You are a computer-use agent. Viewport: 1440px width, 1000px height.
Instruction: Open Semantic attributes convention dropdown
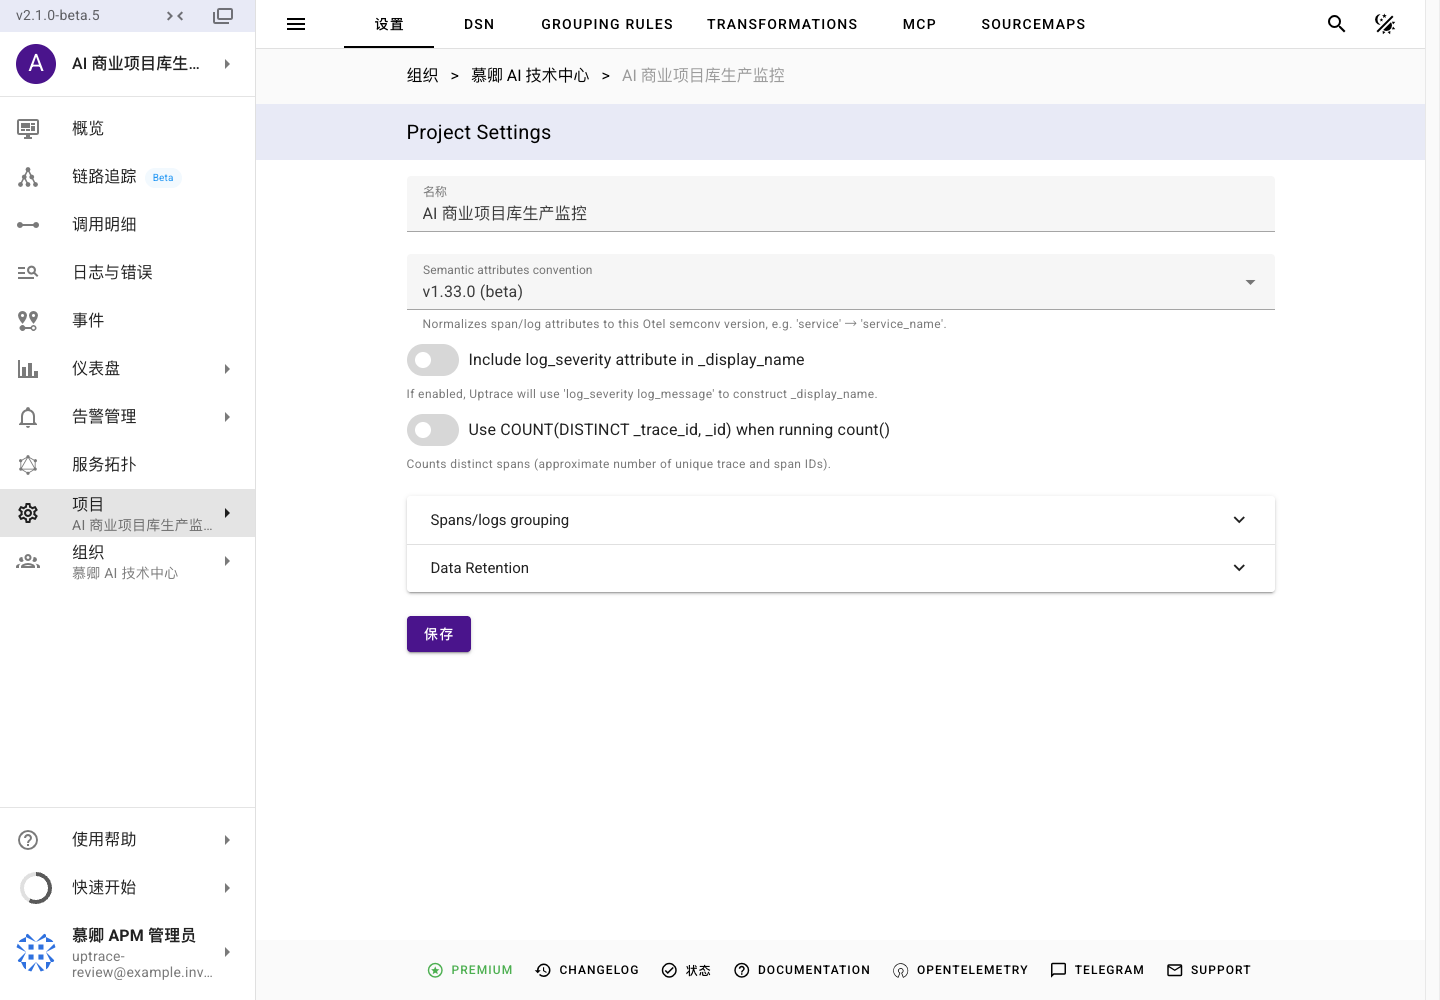[840, 282]
